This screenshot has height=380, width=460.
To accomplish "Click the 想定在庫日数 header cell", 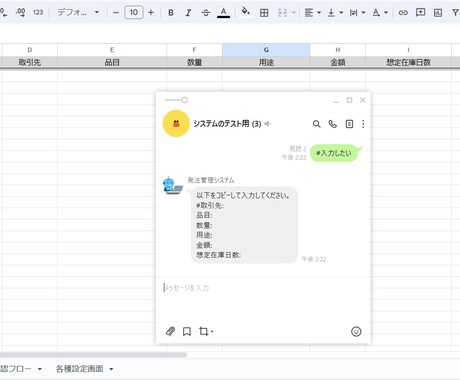I will coord(408,62).
